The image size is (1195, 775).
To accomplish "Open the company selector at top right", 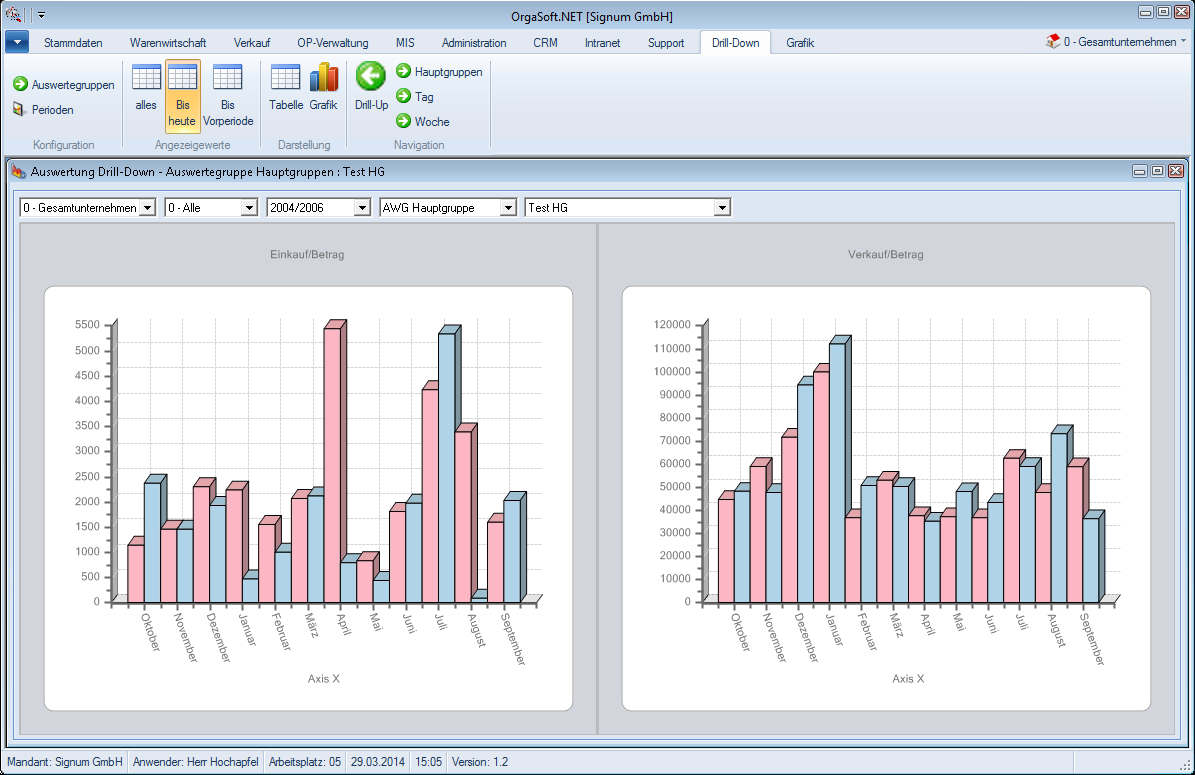I will coord(1116,42).
